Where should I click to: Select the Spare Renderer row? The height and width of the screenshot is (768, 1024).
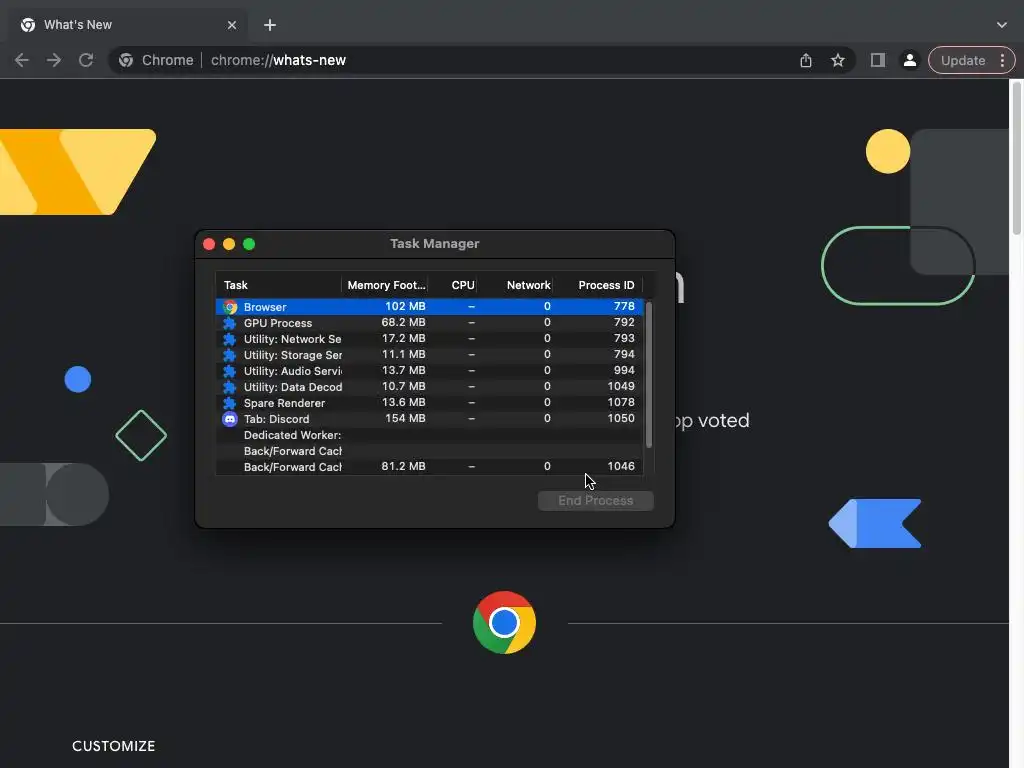(429, 402)
